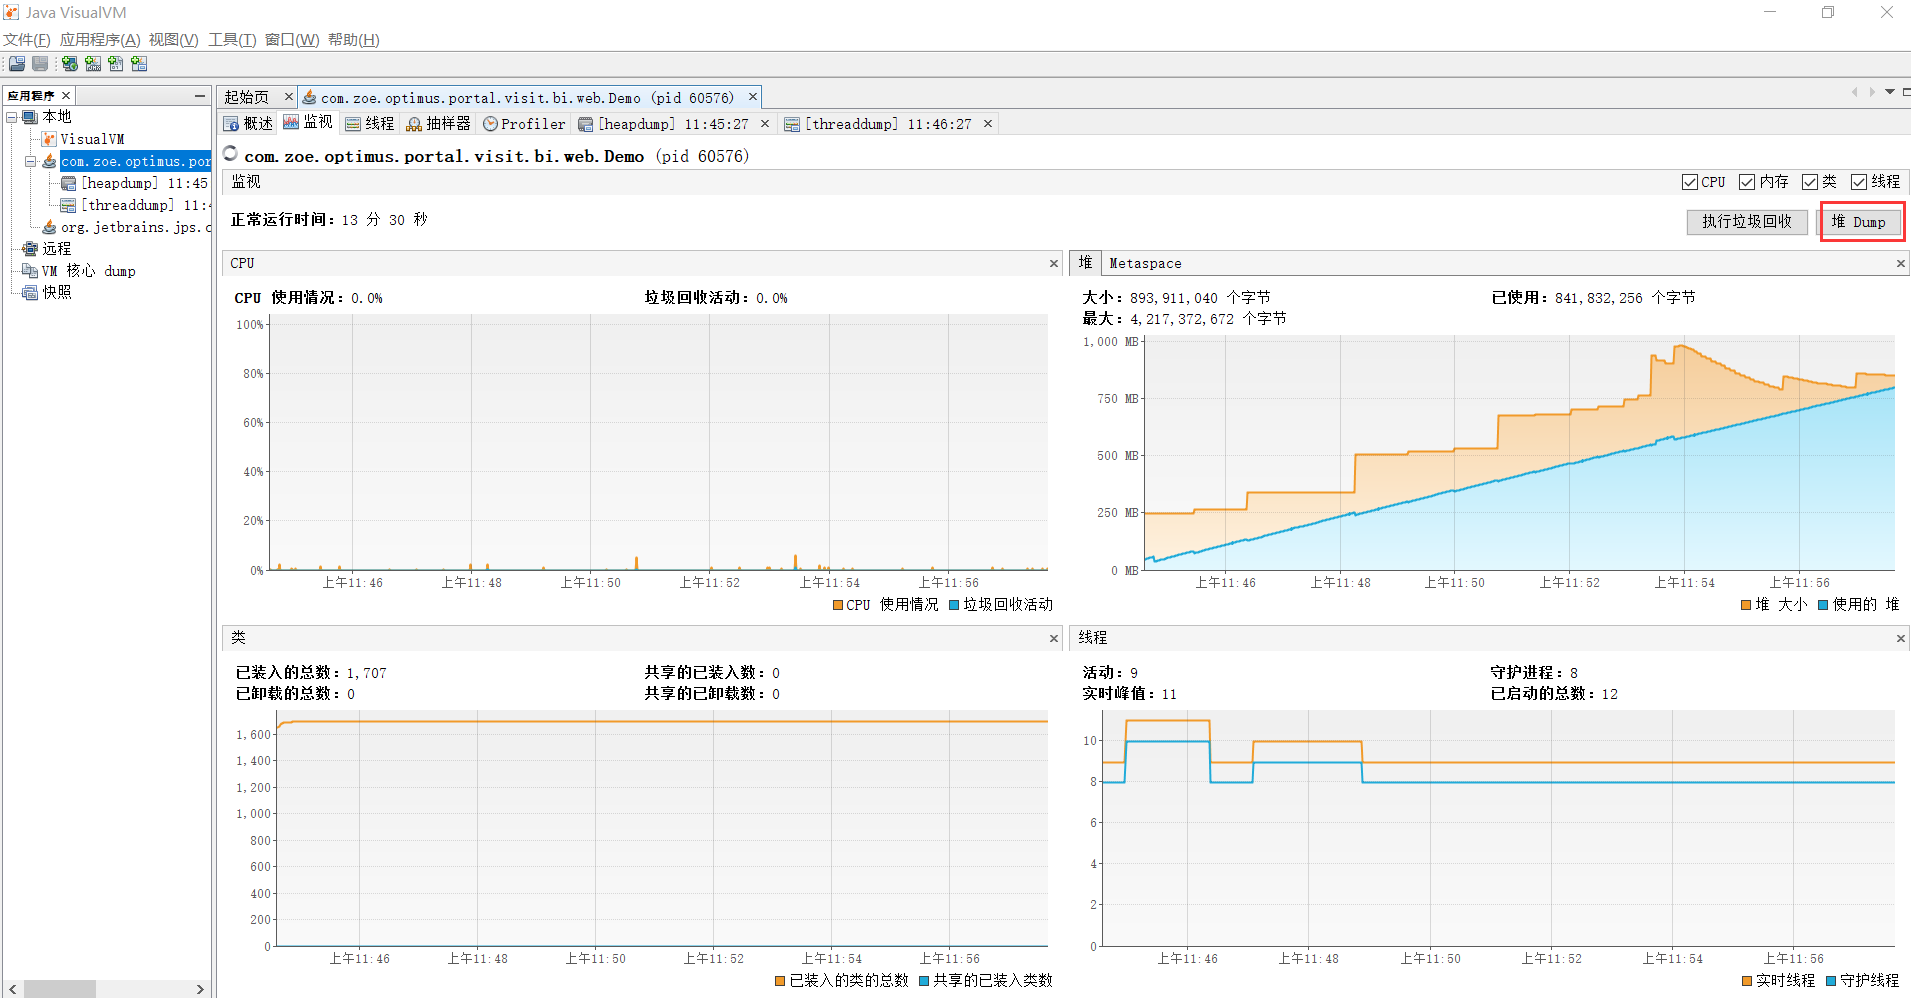Screen dimensions: 1911x998
Task: Close the 起始页 tab
Action: point(288,97)
